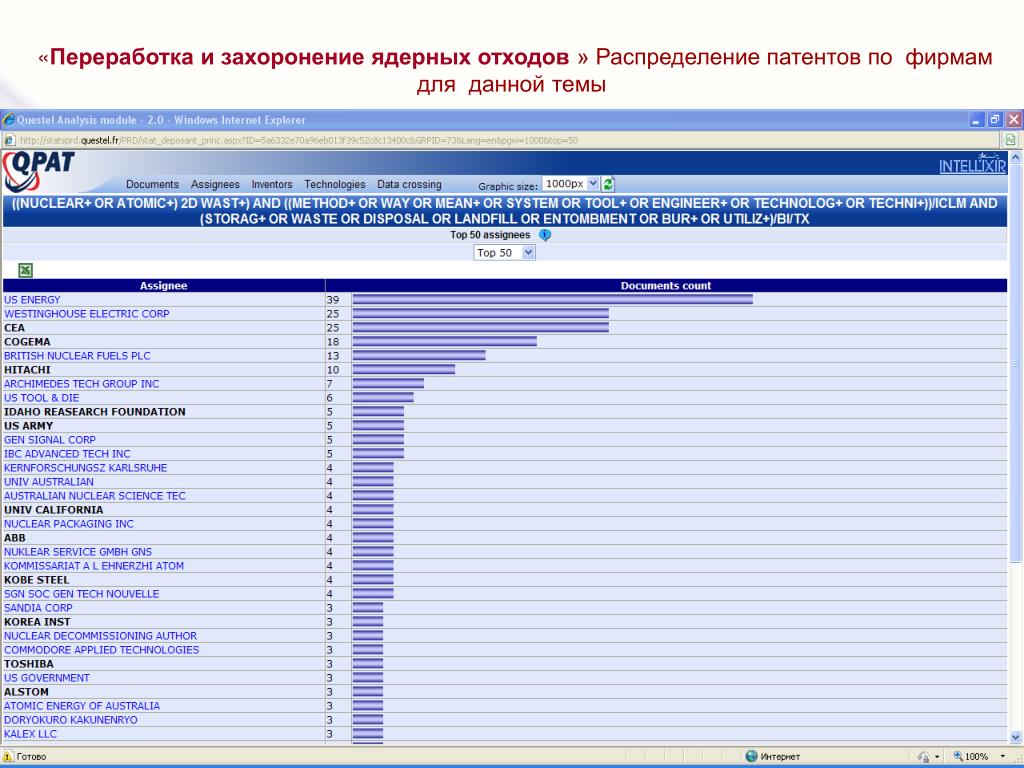The image size is (1024, 768).
Task: Open NUKLEAR SERVICE GMBH GNS link
Action: [x=78, y=552]
